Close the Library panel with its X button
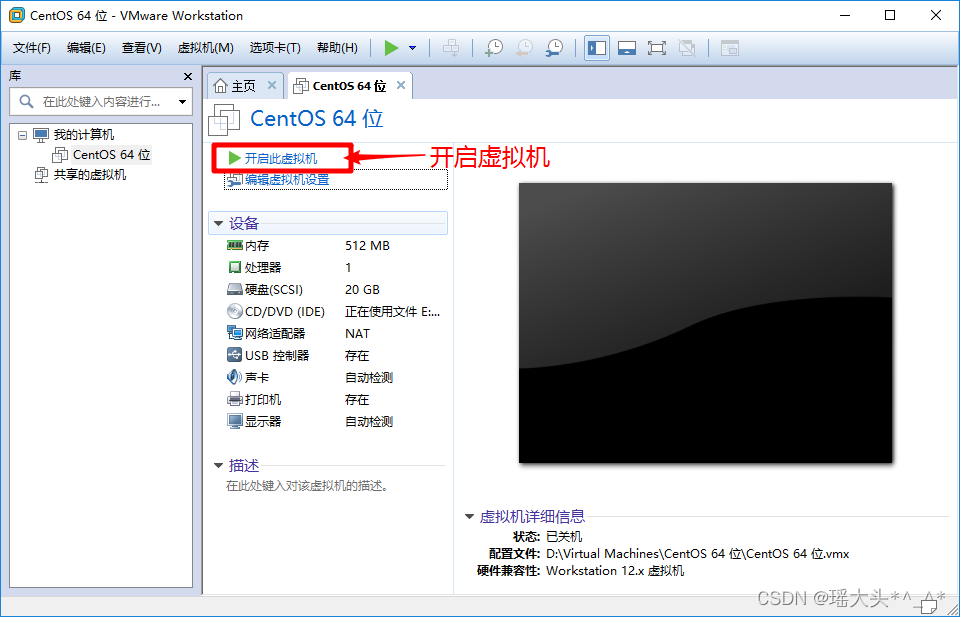Viewport: 960px width, 617px height. coord(186,76)
